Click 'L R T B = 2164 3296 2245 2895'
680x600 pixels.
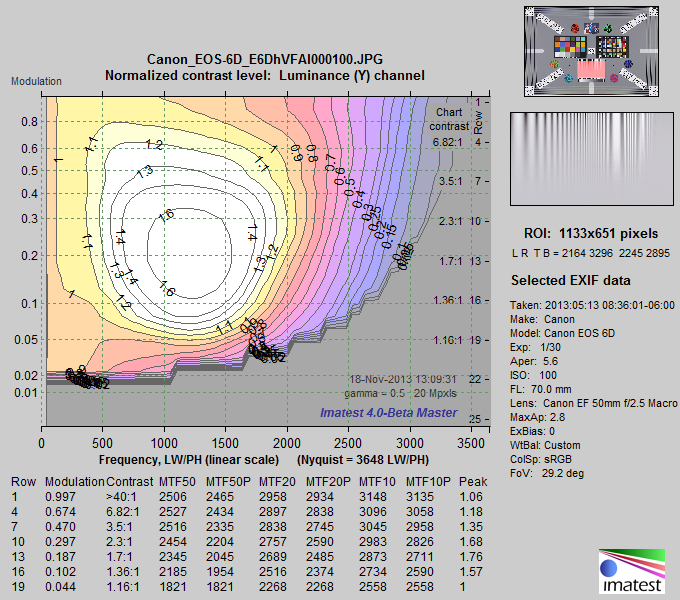tap(591, 253)
